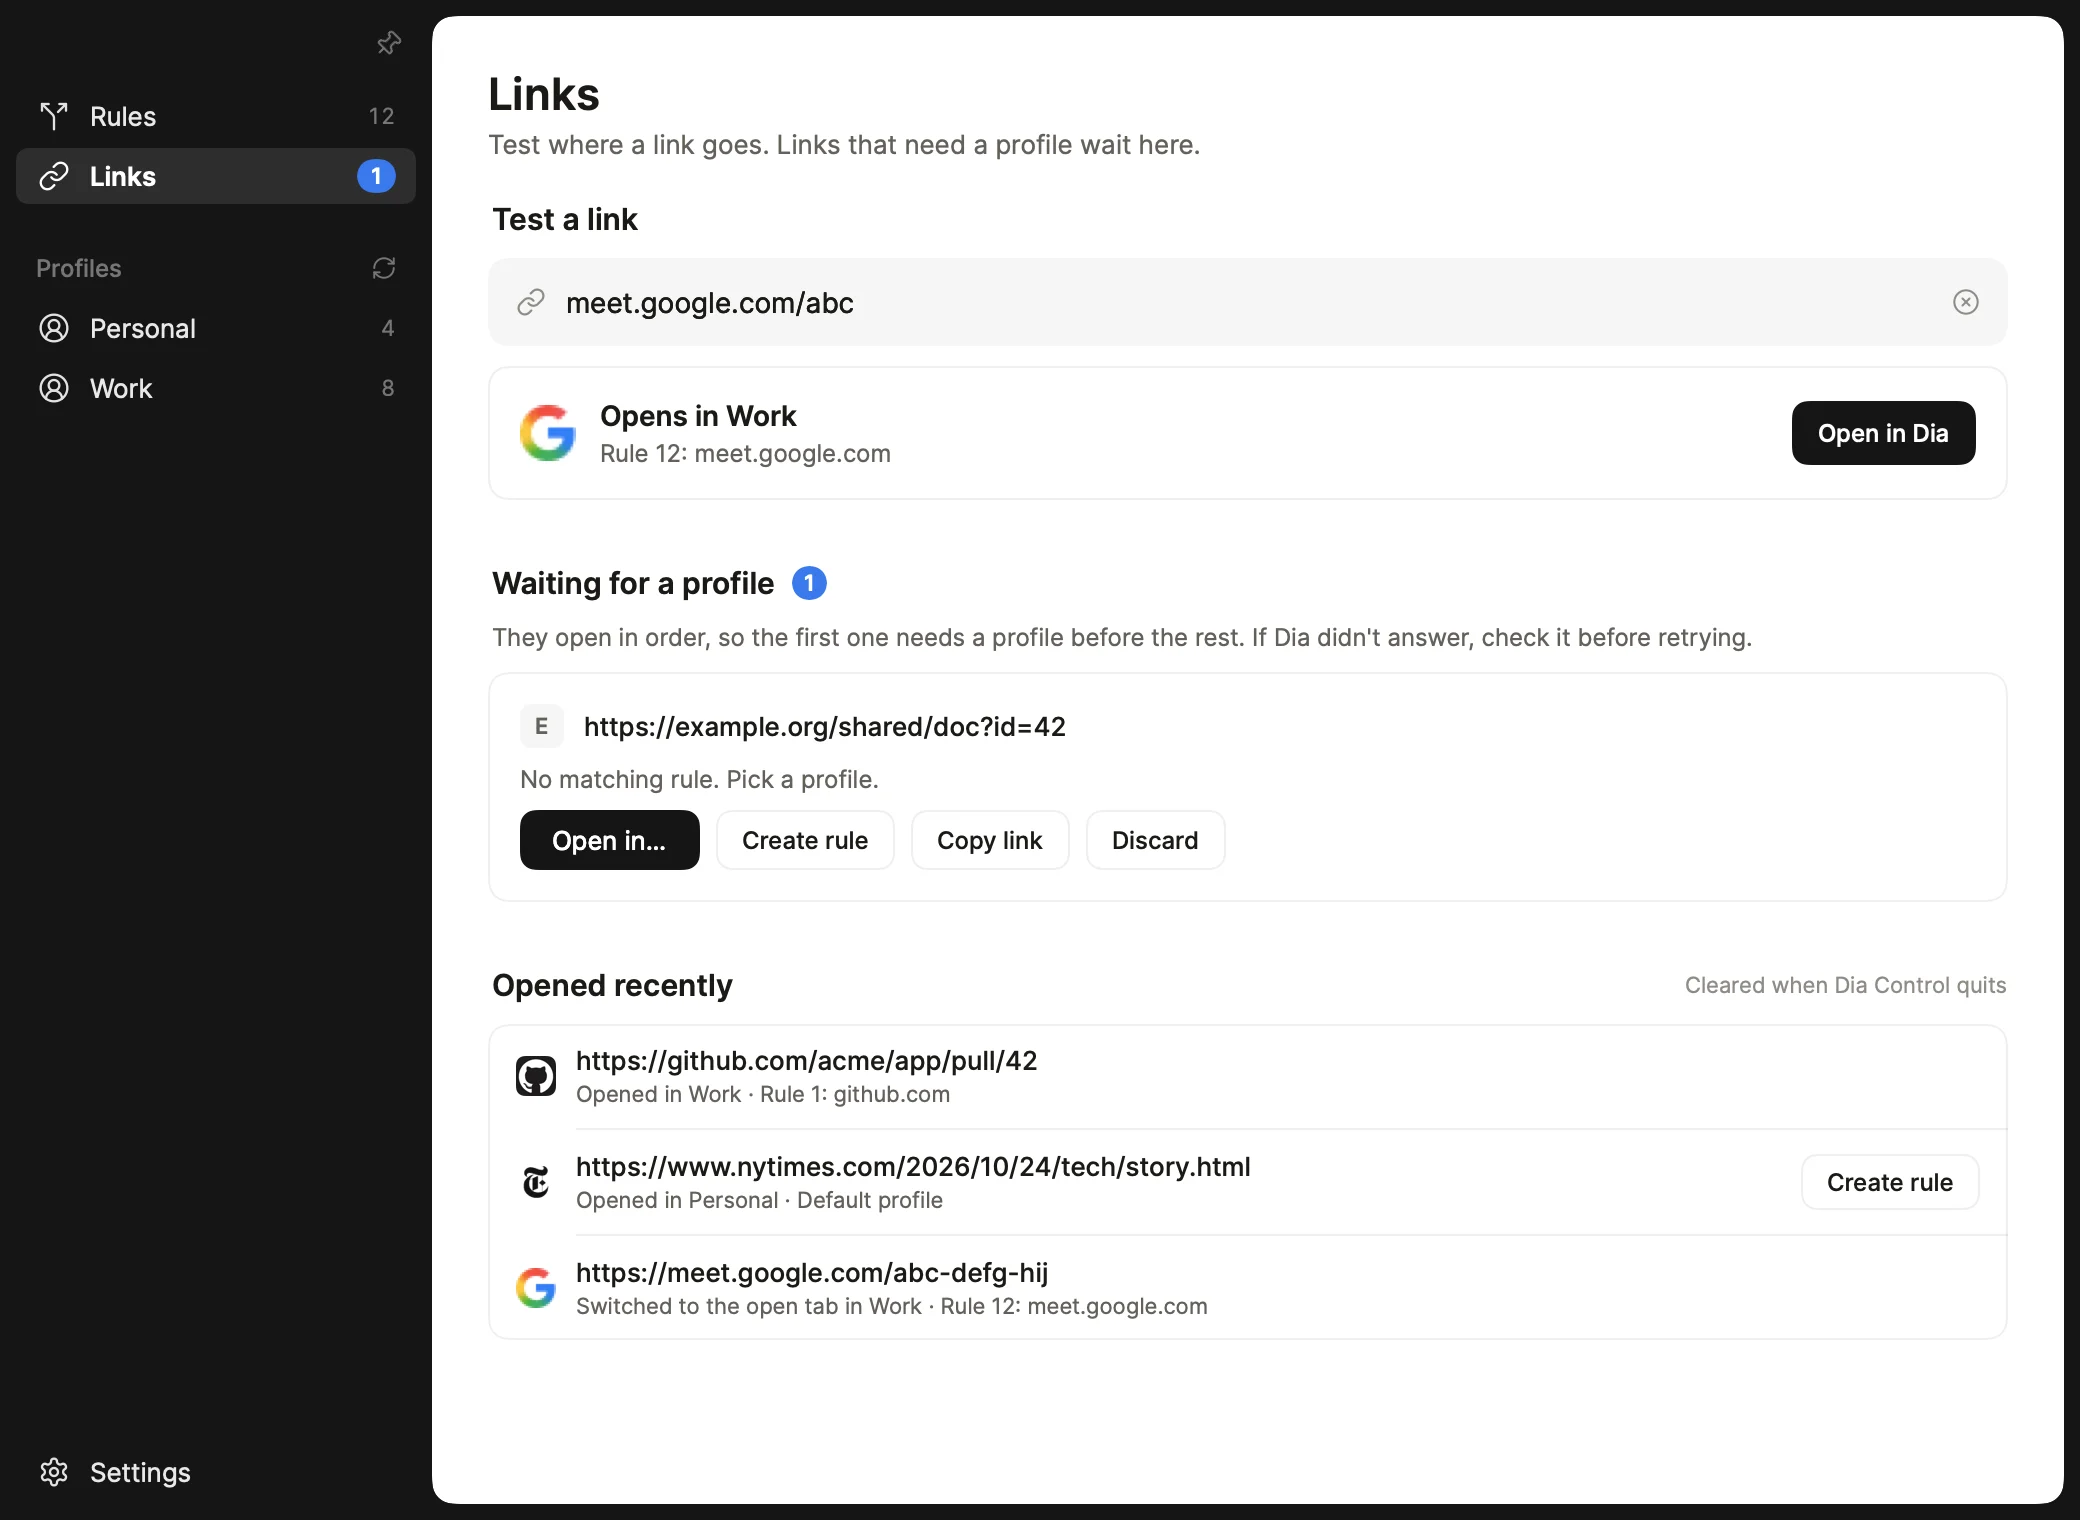Expand the Open in... profile picker

tap(609, 840)
